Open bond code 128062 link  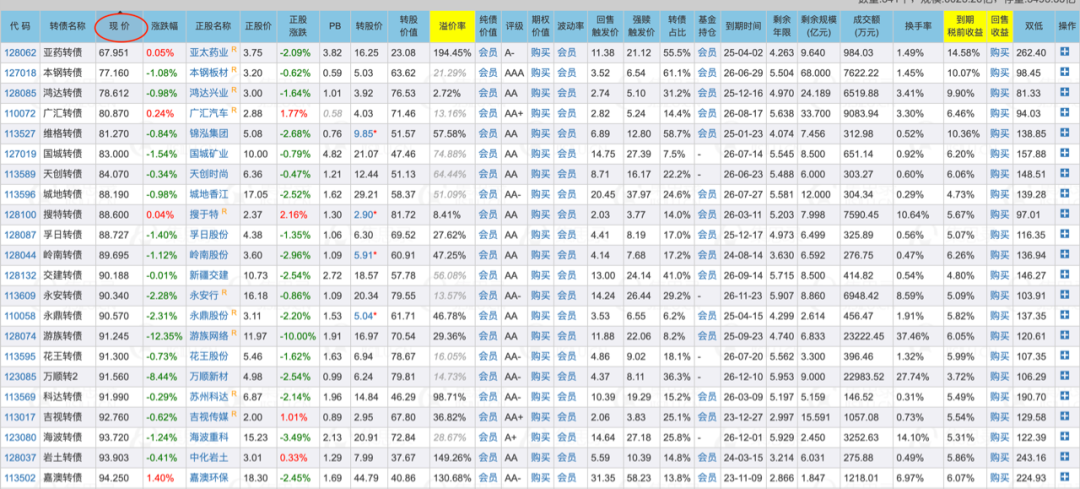tap(20, 53)
